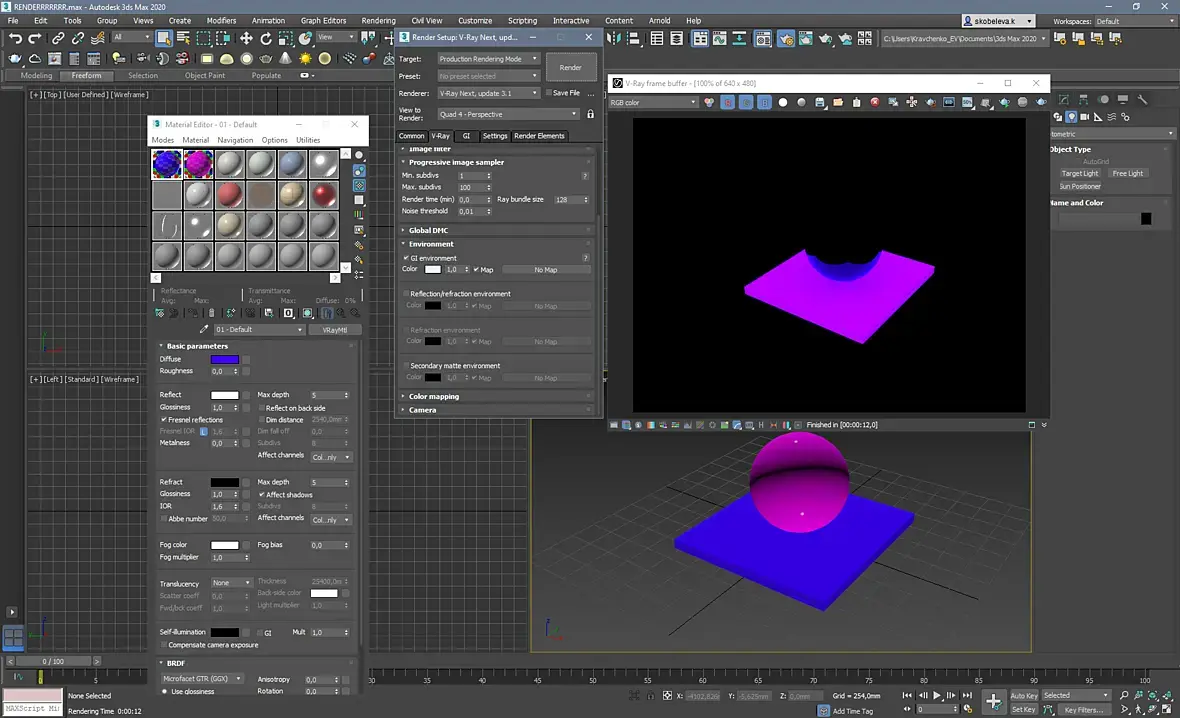Open the Renderer dropdown showing V-Ray Next
This screenshot has width=1180, height=718.
point(489,93)
